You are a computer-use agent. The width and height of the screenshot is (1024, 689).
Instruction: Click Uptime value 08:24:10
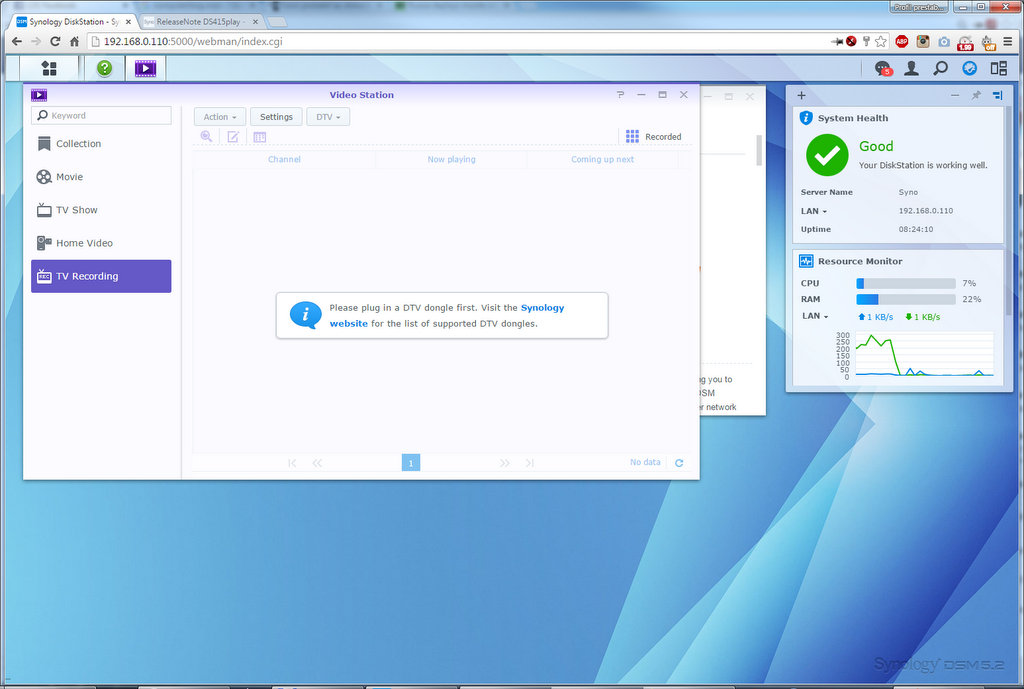[x=916, y=229]
